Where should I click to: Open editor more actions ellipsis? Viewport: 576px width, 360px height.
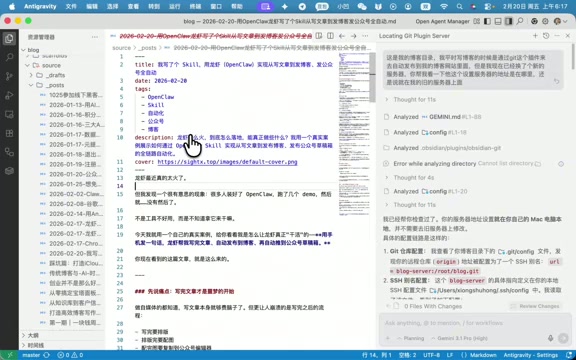(x=365, y=36)
